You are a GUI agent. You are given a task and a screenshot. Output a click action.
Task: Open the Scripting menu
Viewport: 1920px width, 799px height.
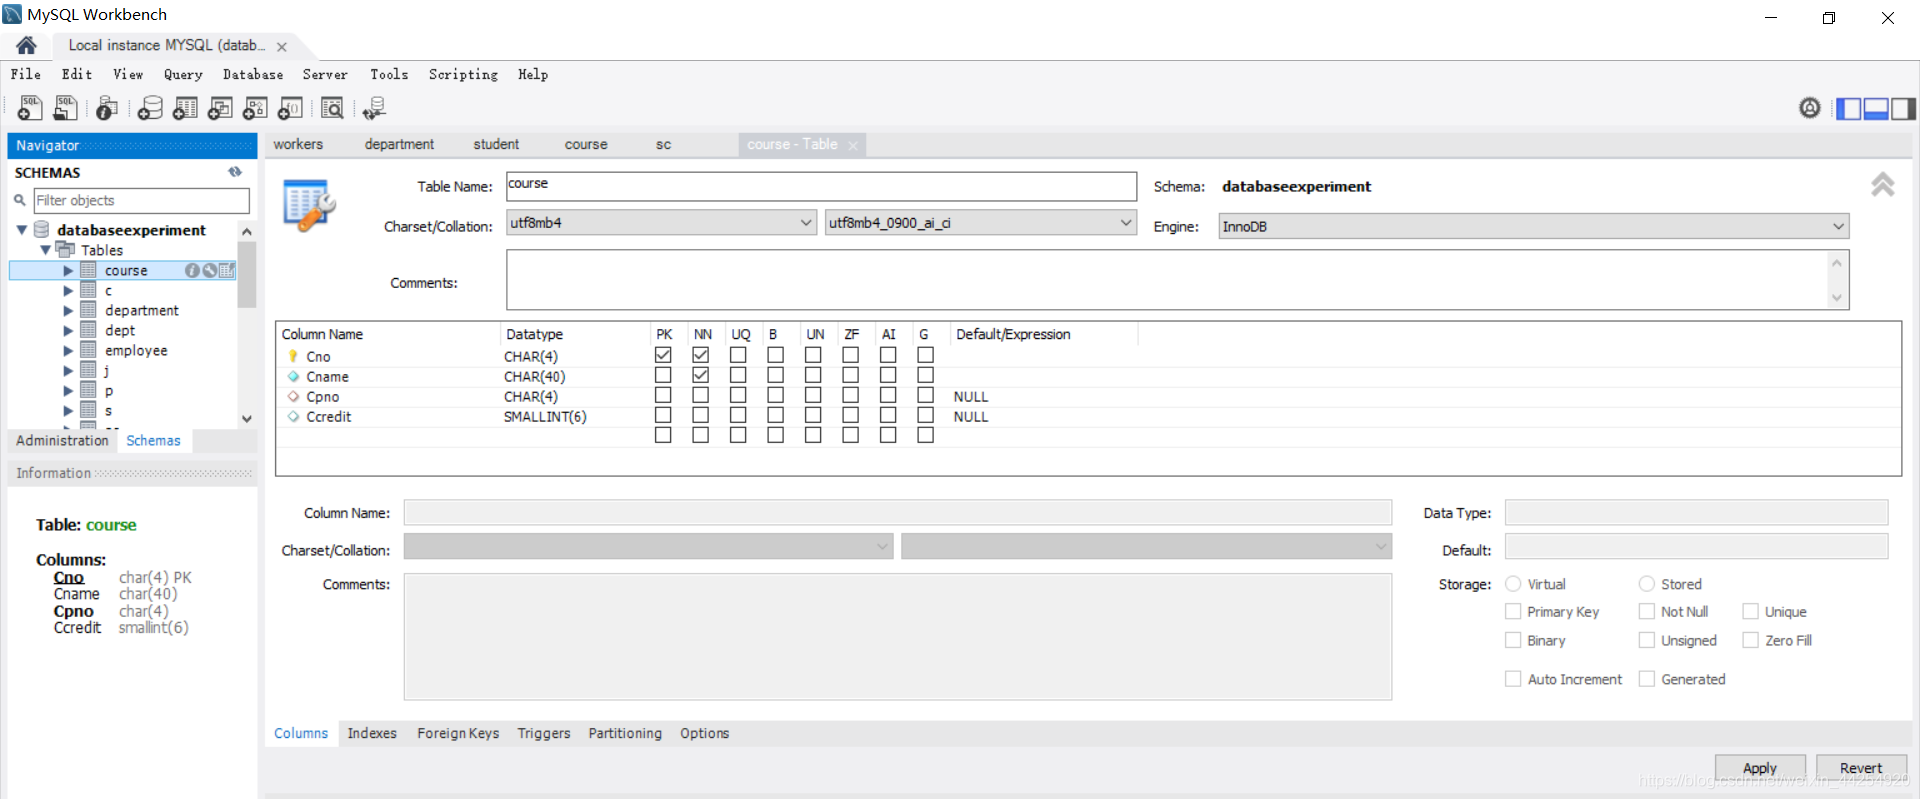pos(463,74)
